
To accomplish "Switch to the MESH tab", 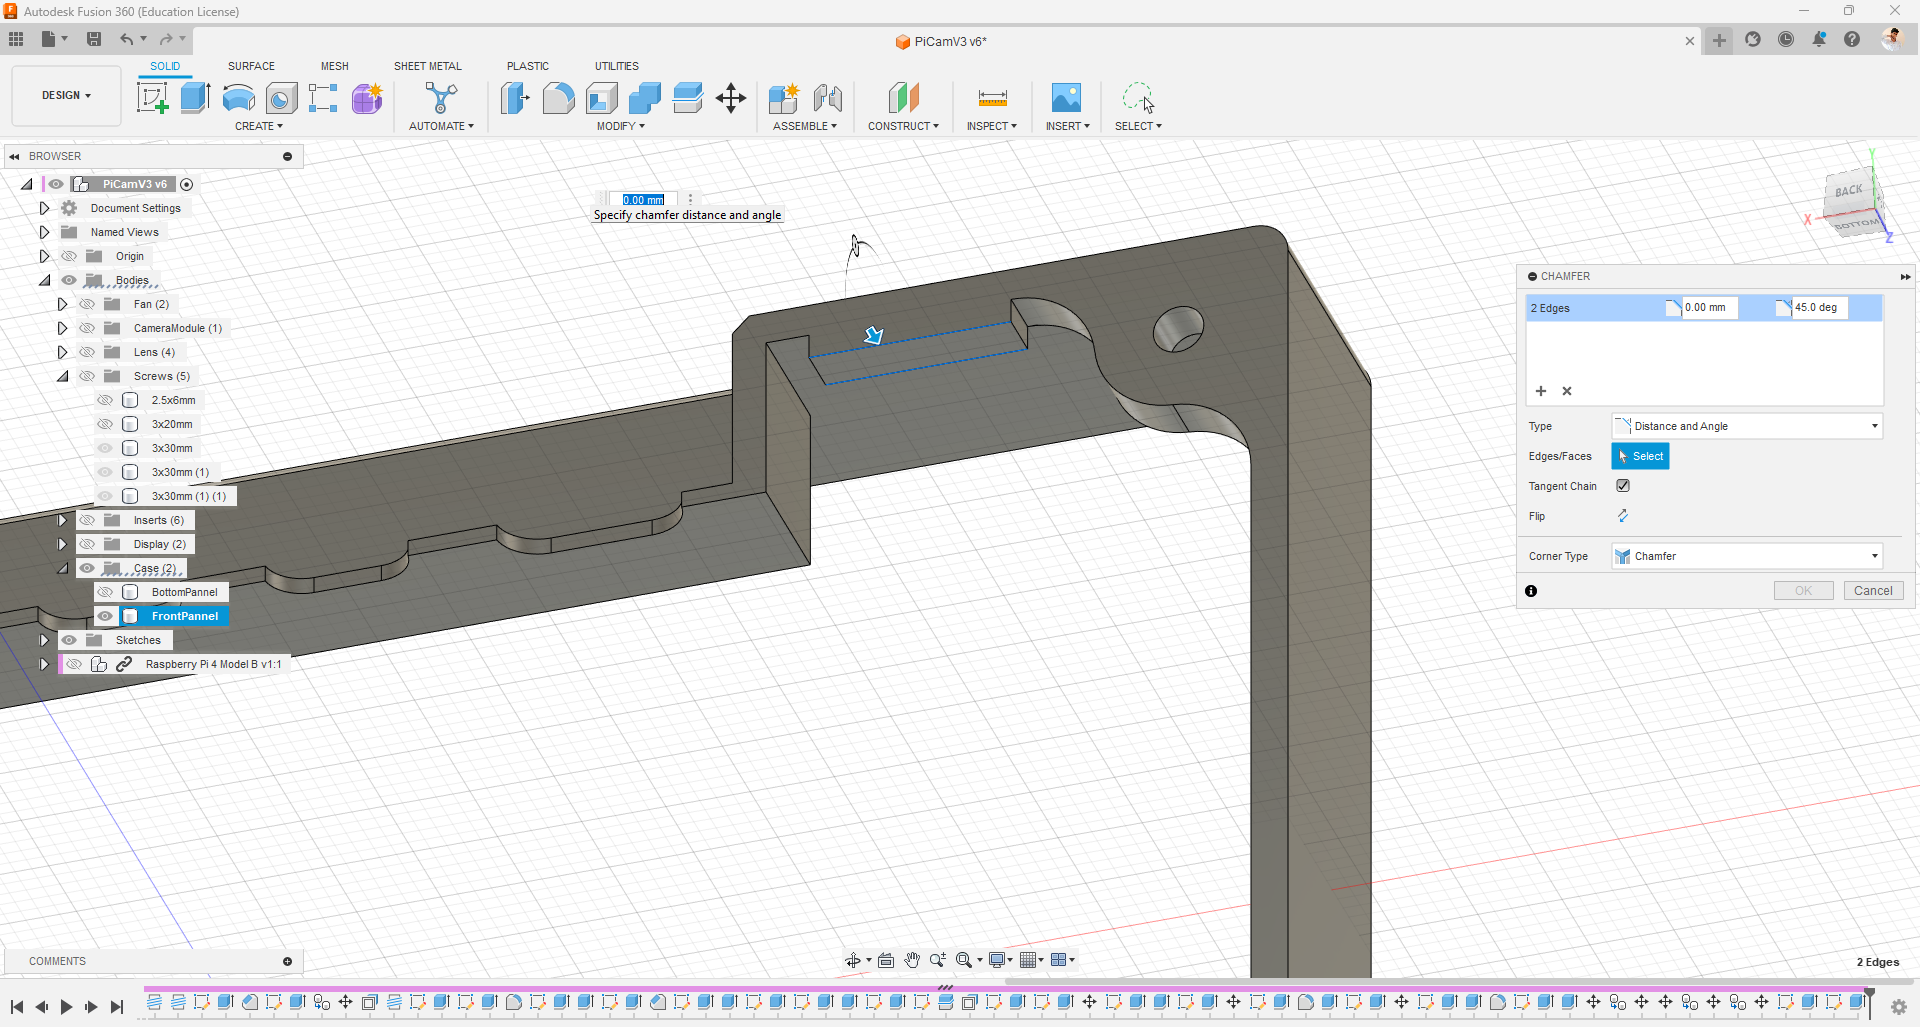I will tap(335, 66).
